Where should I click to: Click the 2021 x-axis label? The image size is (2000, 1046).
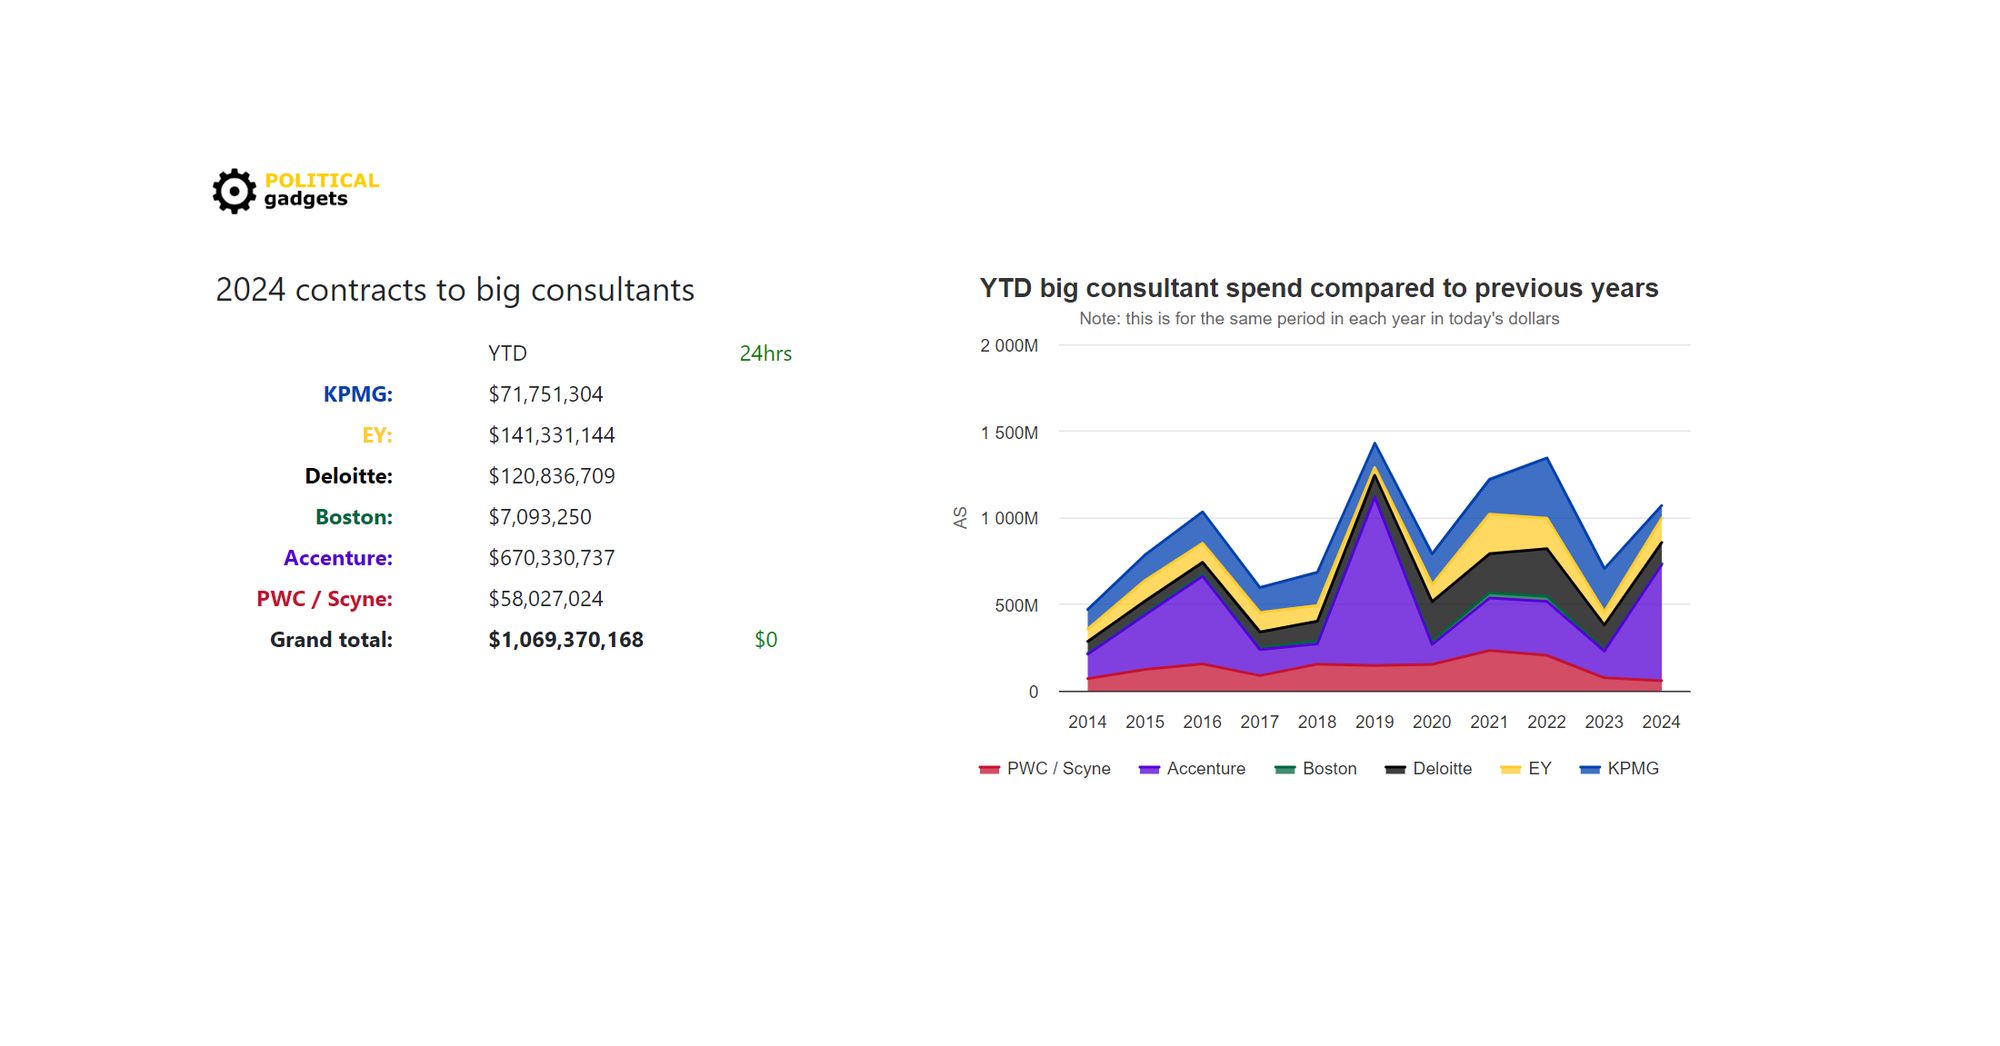pos(1489,722)
